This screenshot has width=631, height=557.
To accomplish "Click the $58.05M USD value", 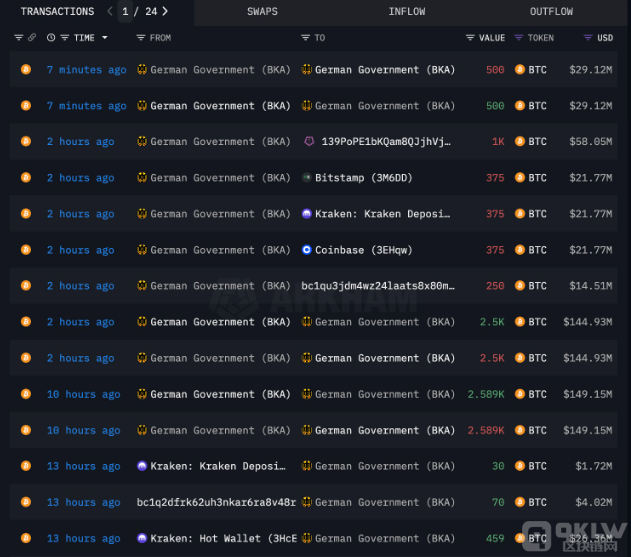I will (591, 142).
